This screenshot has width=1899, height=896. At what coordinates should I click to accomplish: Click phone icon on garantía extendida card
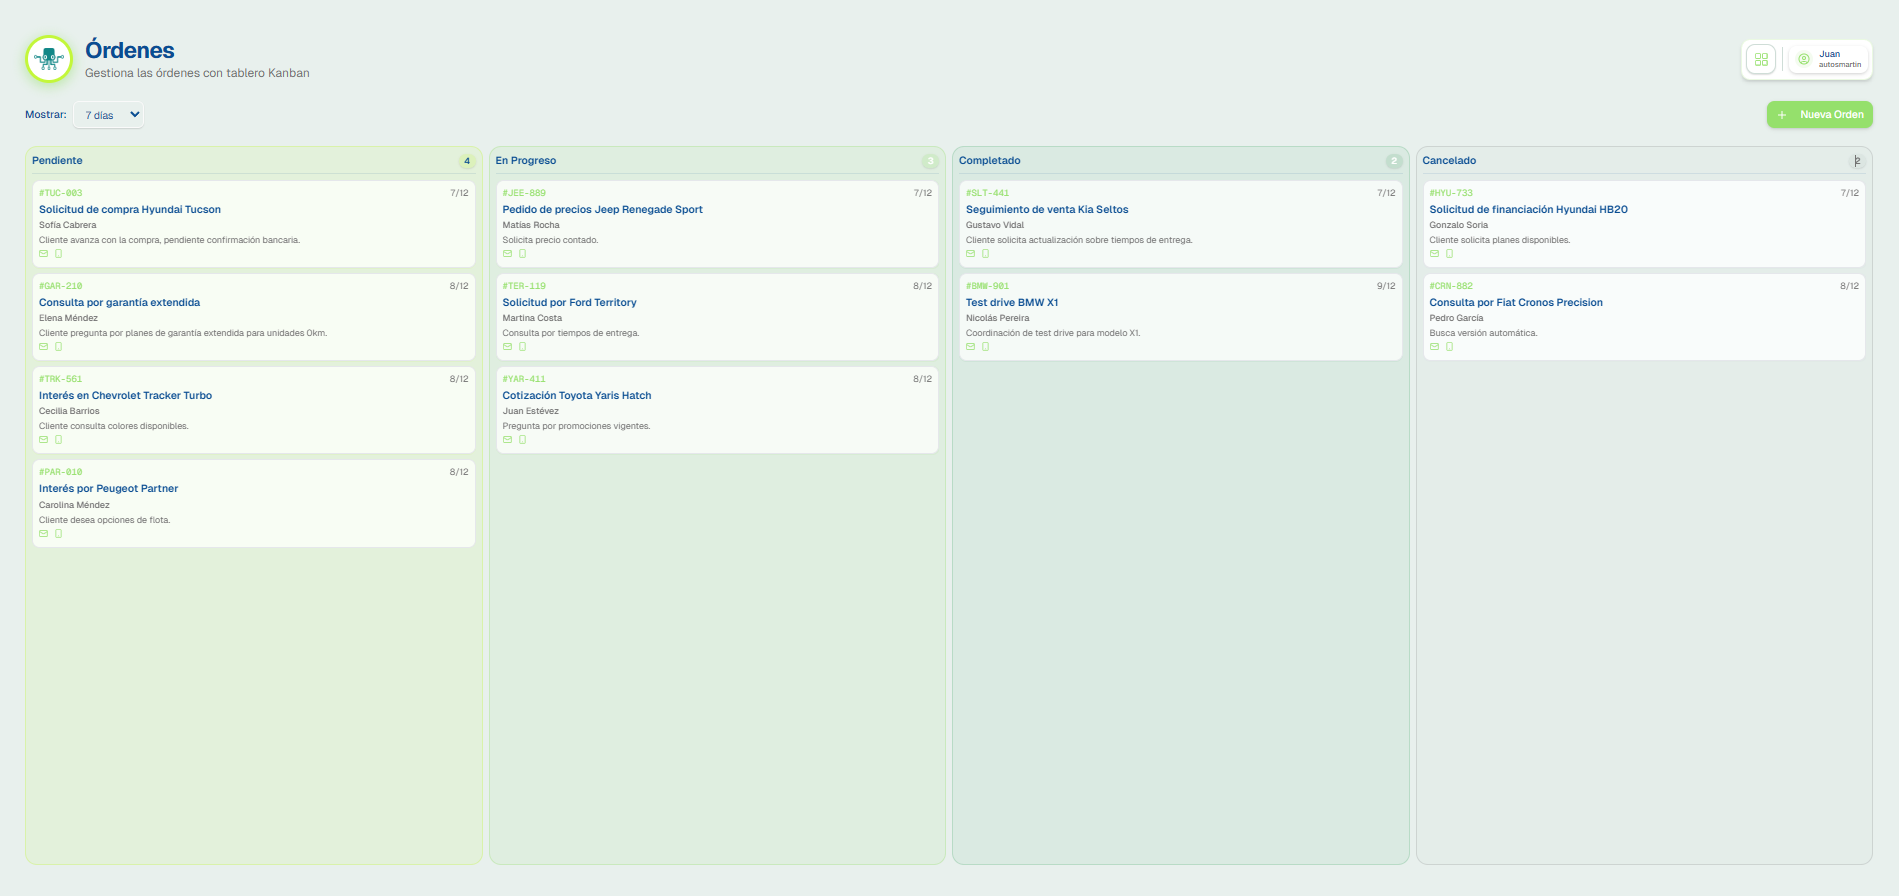(x=58, y=347)
